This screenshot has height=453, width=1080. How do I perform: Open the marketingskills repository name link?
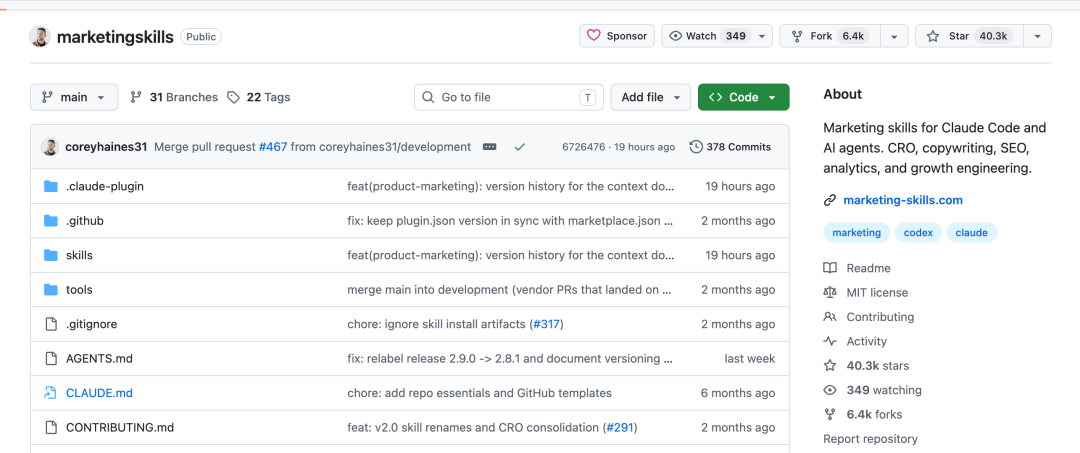[115, 37]
